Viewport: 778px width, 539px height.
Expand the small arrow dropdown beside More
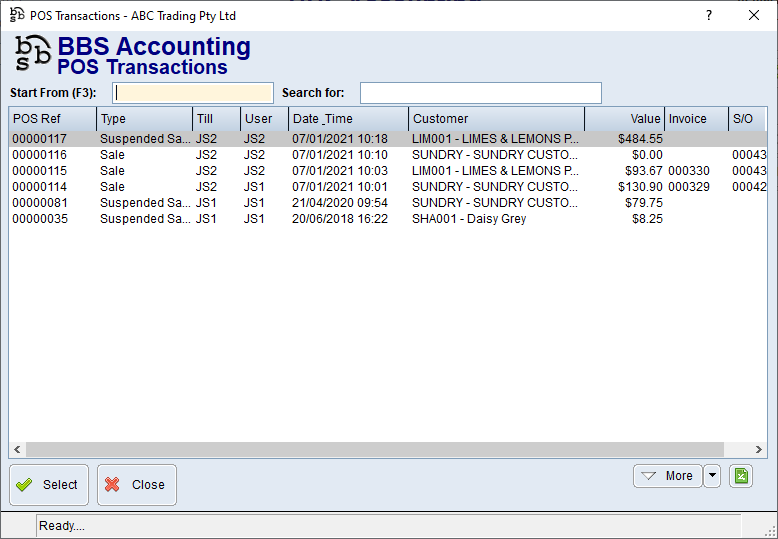712,476
